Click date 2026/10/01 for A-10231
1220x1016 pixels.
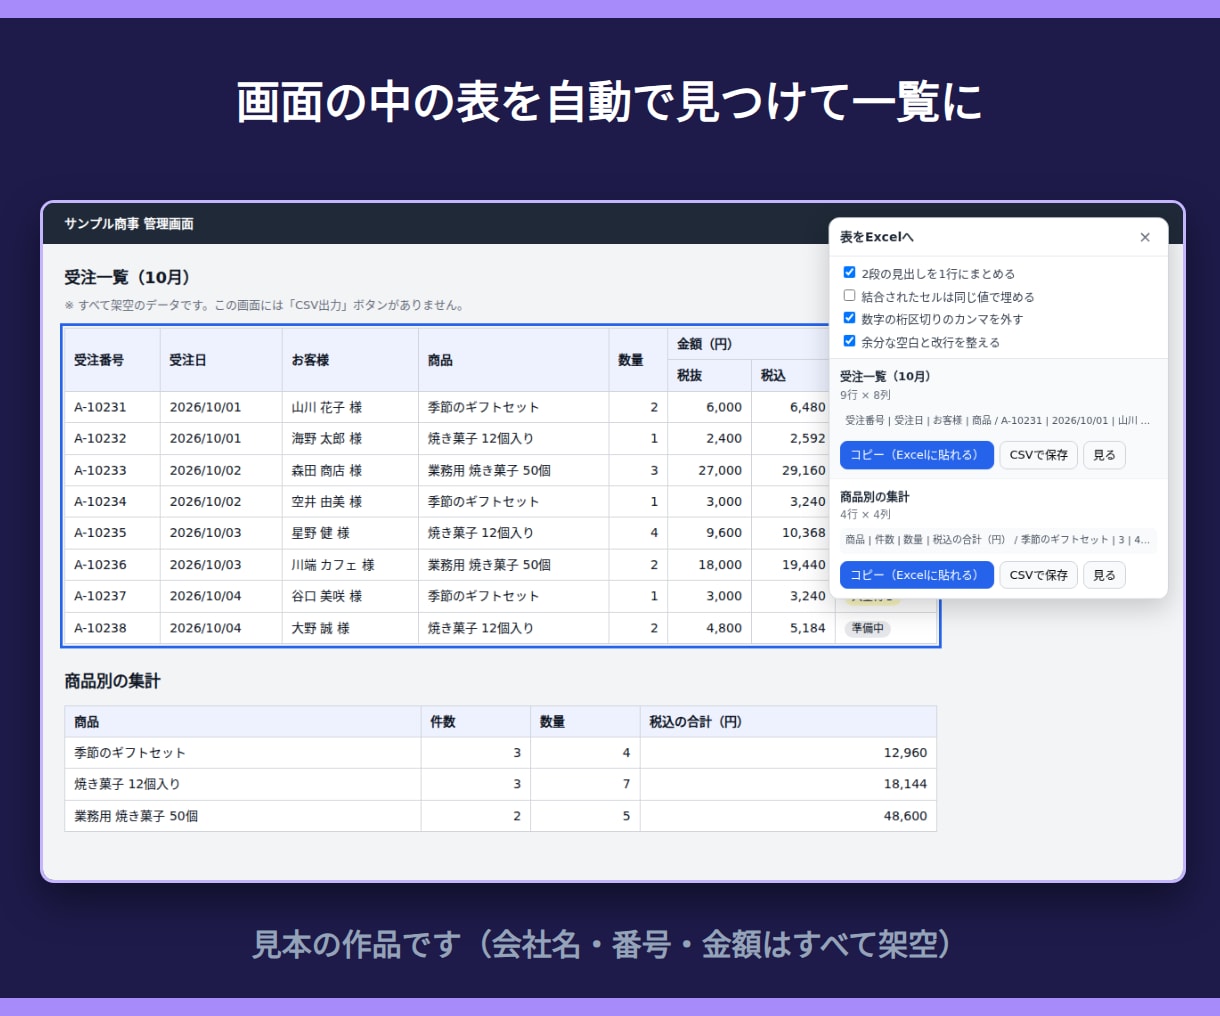(x=205, y=407)
